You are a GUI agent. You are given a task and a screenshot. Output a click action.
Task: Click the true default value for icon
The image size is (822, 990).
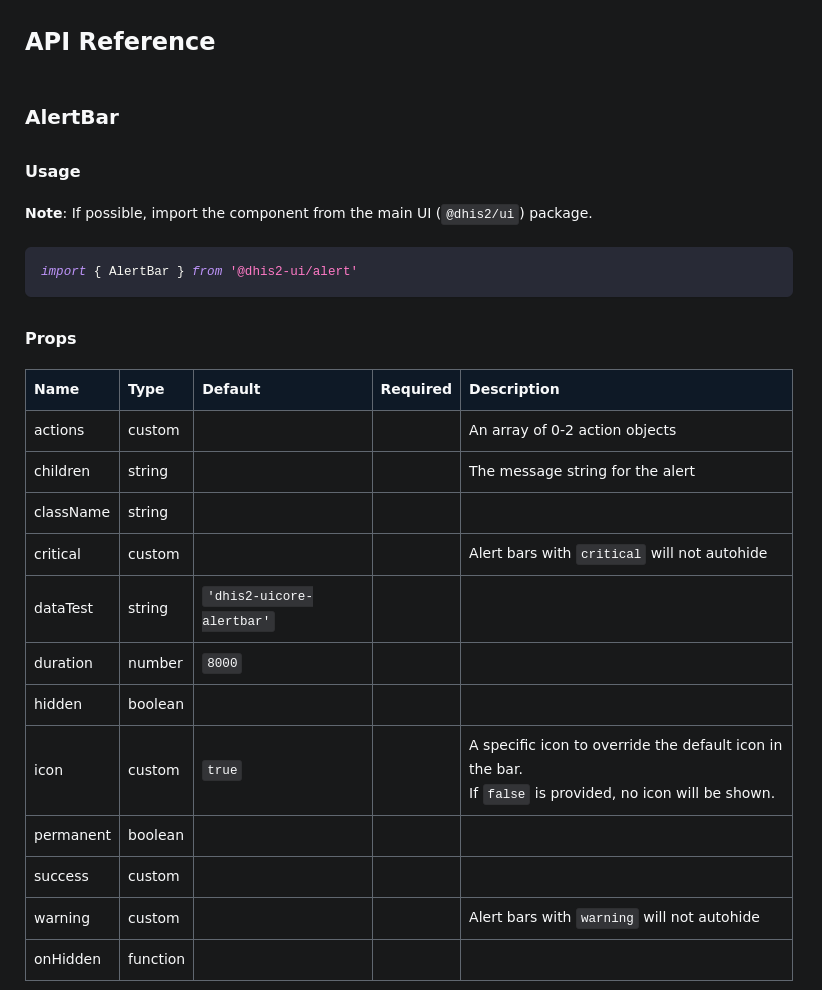point(222,770)
